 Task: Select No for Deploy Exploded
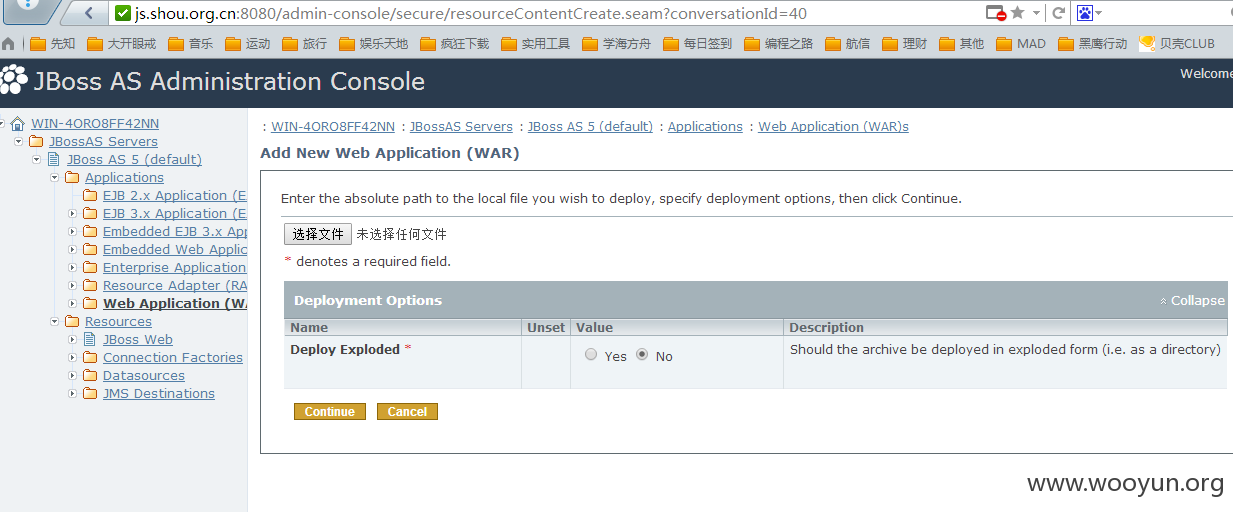(642, 355)
